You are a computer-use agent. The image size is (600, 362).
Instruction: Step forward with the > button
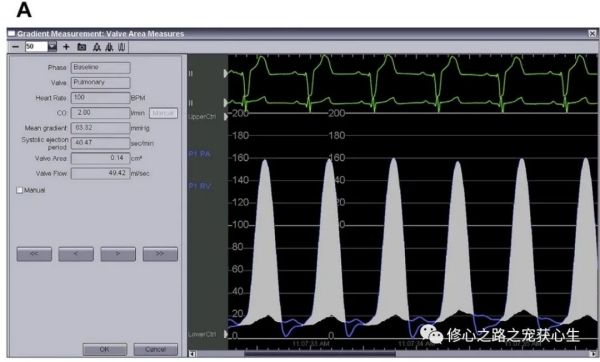(118, 254)
